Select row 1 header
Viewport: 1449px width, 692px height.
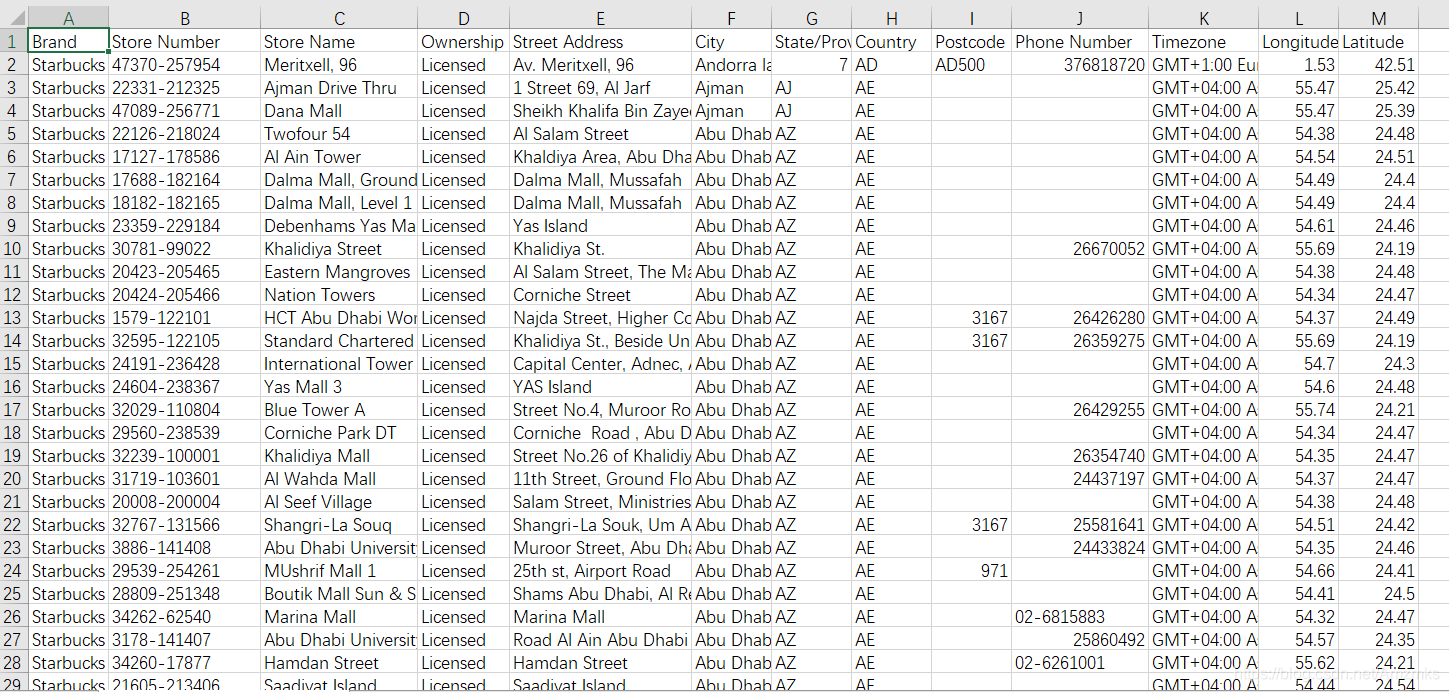[x=14, y=42]
